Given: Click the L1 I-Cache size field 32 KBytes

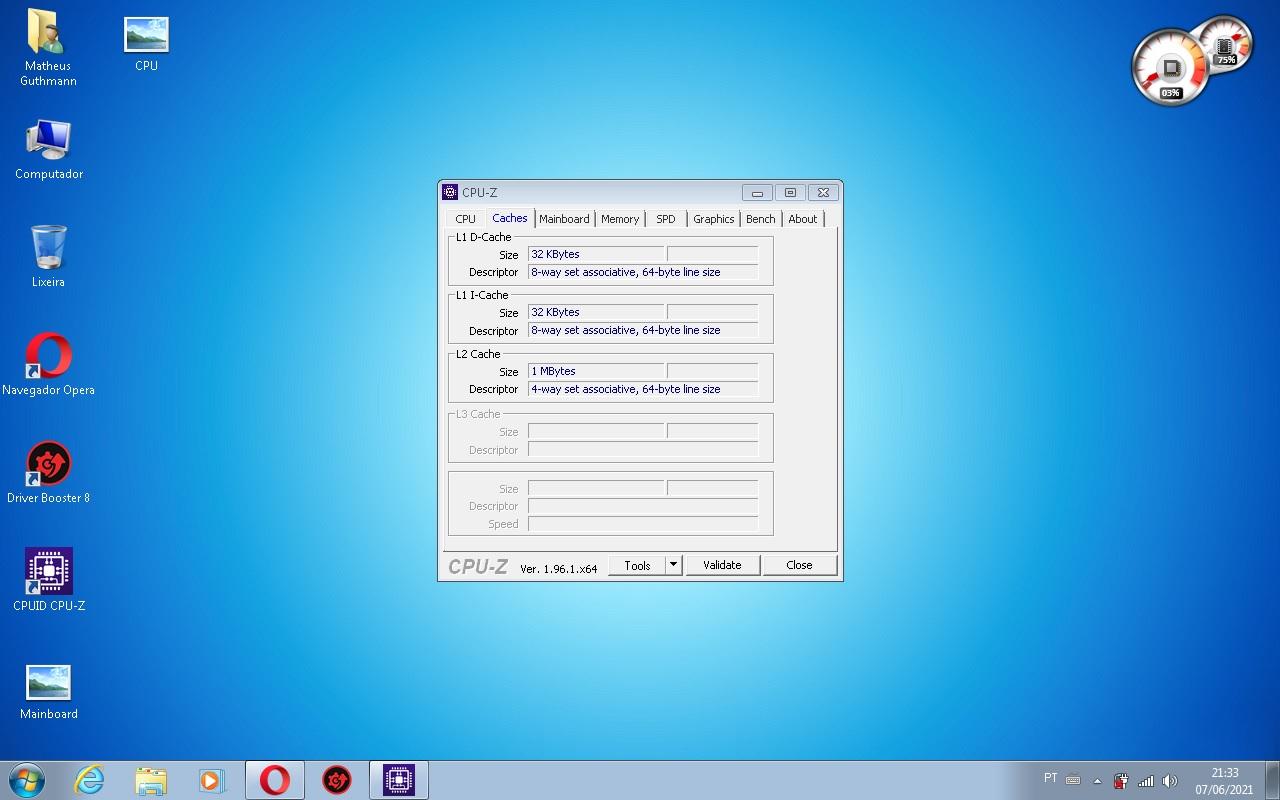Looking at the screenshot, I should (596, 312).
